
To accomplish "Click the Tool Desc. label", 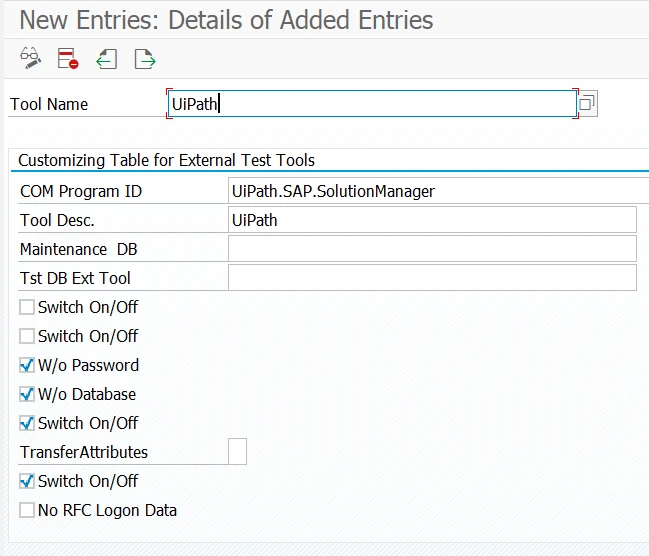I will (58, 220).
